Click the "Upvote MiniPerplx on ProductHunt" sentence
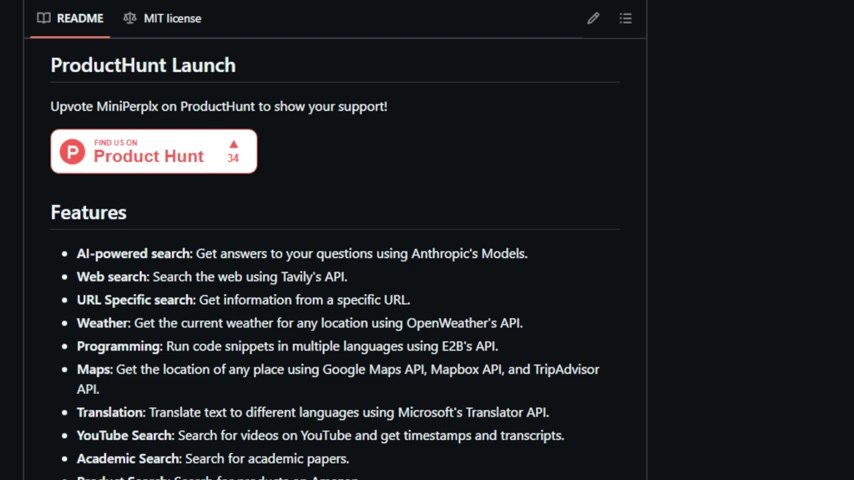Image resolution: width=854 pixels, height=480 pixels. coord(218,106)
